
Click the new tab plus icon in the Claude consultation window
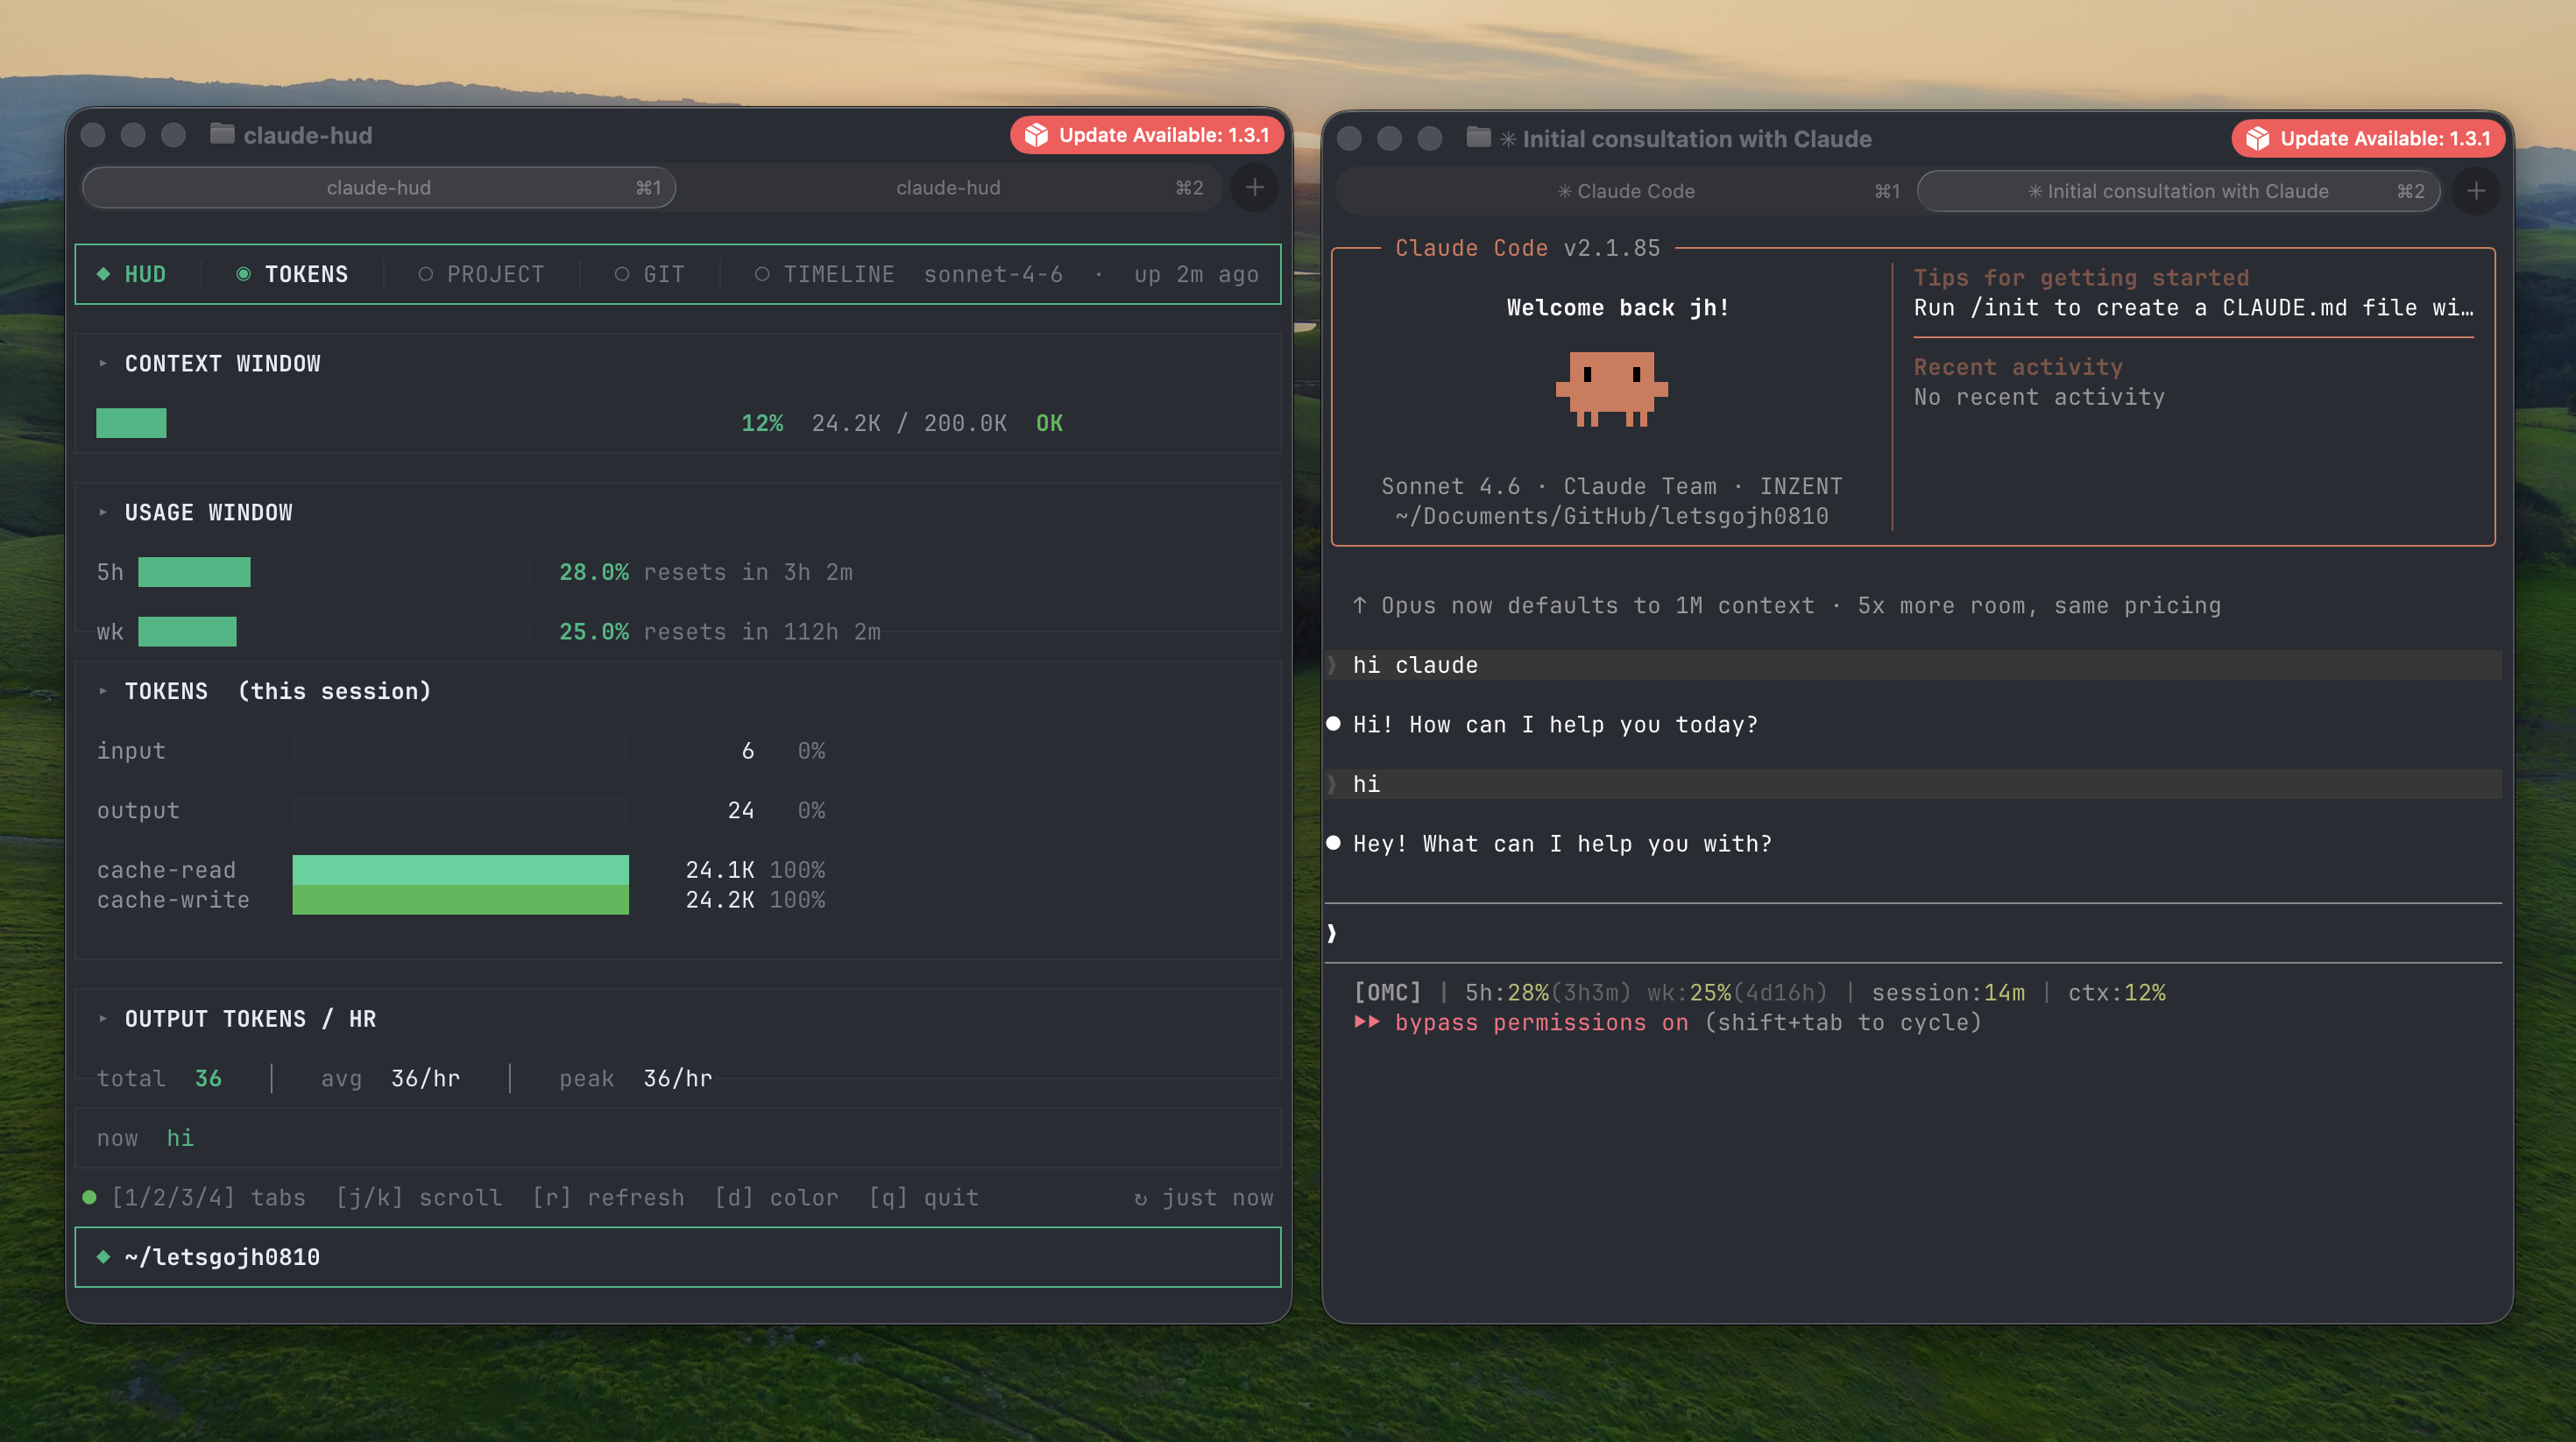click(x=2475, y=191)
